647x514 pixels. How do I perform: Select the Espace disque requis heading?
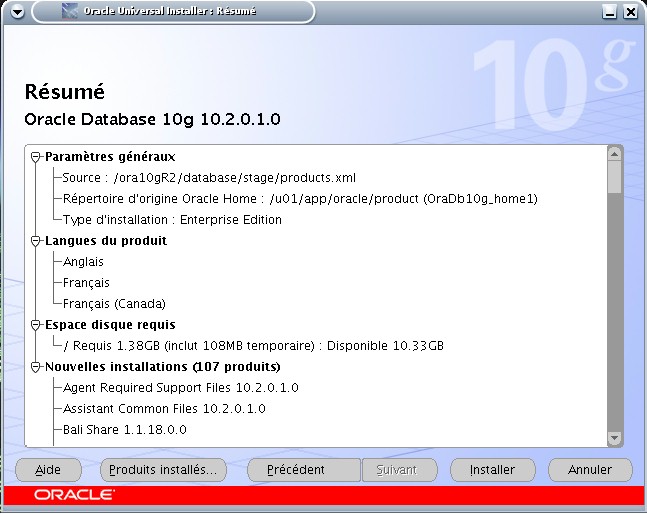point(110,325)
